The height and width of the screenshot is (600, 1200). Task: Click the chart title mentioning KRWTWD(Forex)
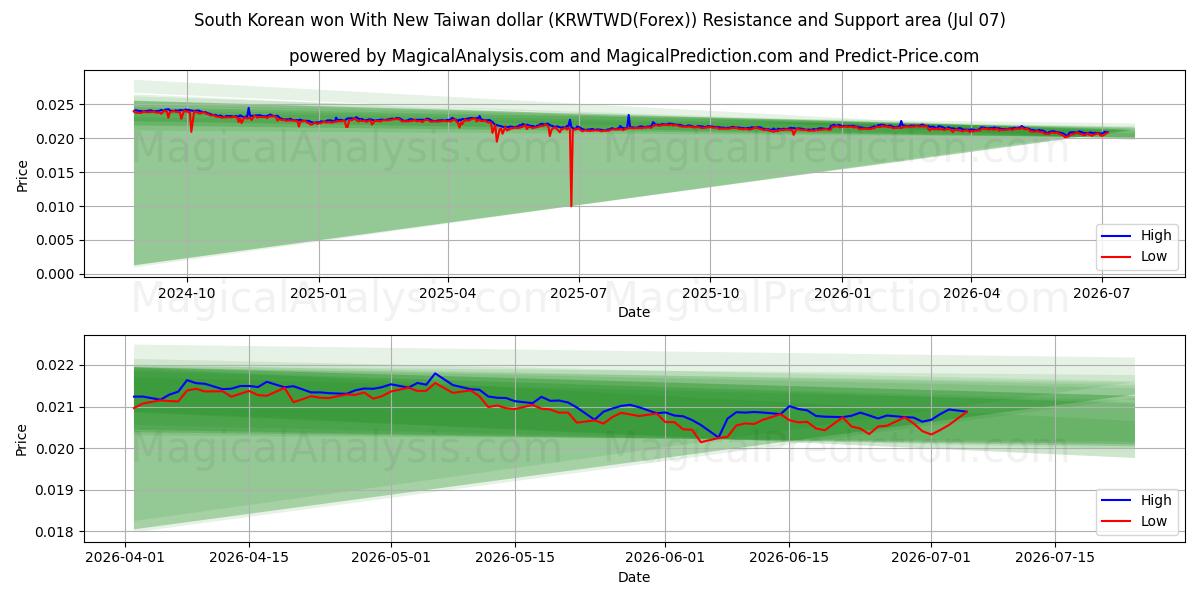tap(600, 20)
